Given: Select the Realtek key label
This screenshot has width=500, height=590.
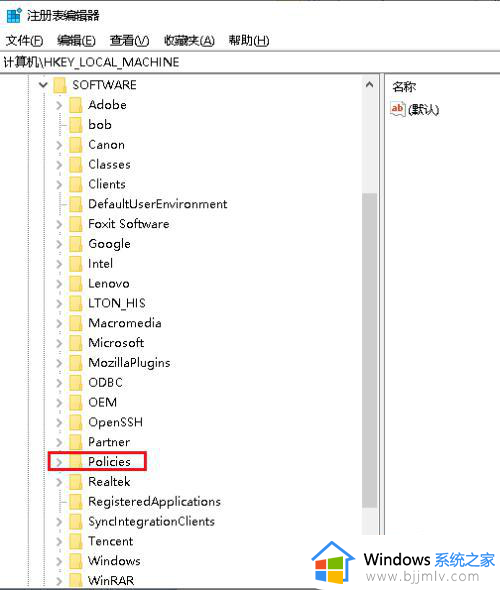Looking at the screenshot, I should (x=109, y=482).
